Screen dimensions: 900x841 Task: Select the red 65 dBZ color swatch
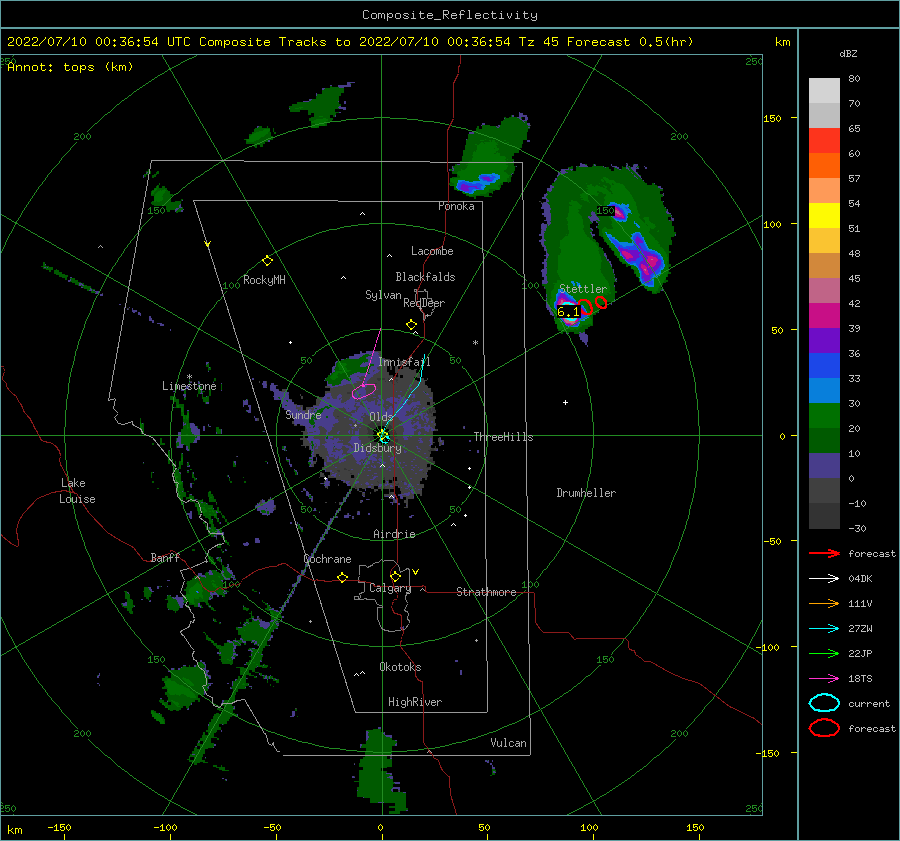(x=824, y=140)
